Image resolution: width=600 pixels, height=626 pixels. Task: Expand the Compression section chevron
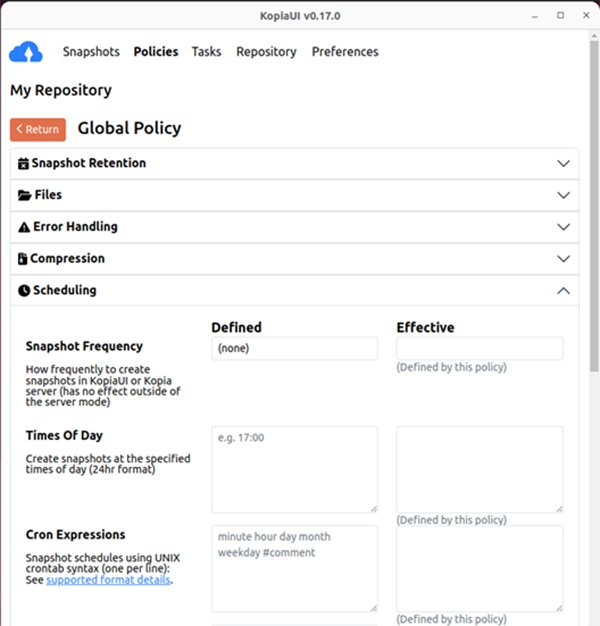pos(563,259)
